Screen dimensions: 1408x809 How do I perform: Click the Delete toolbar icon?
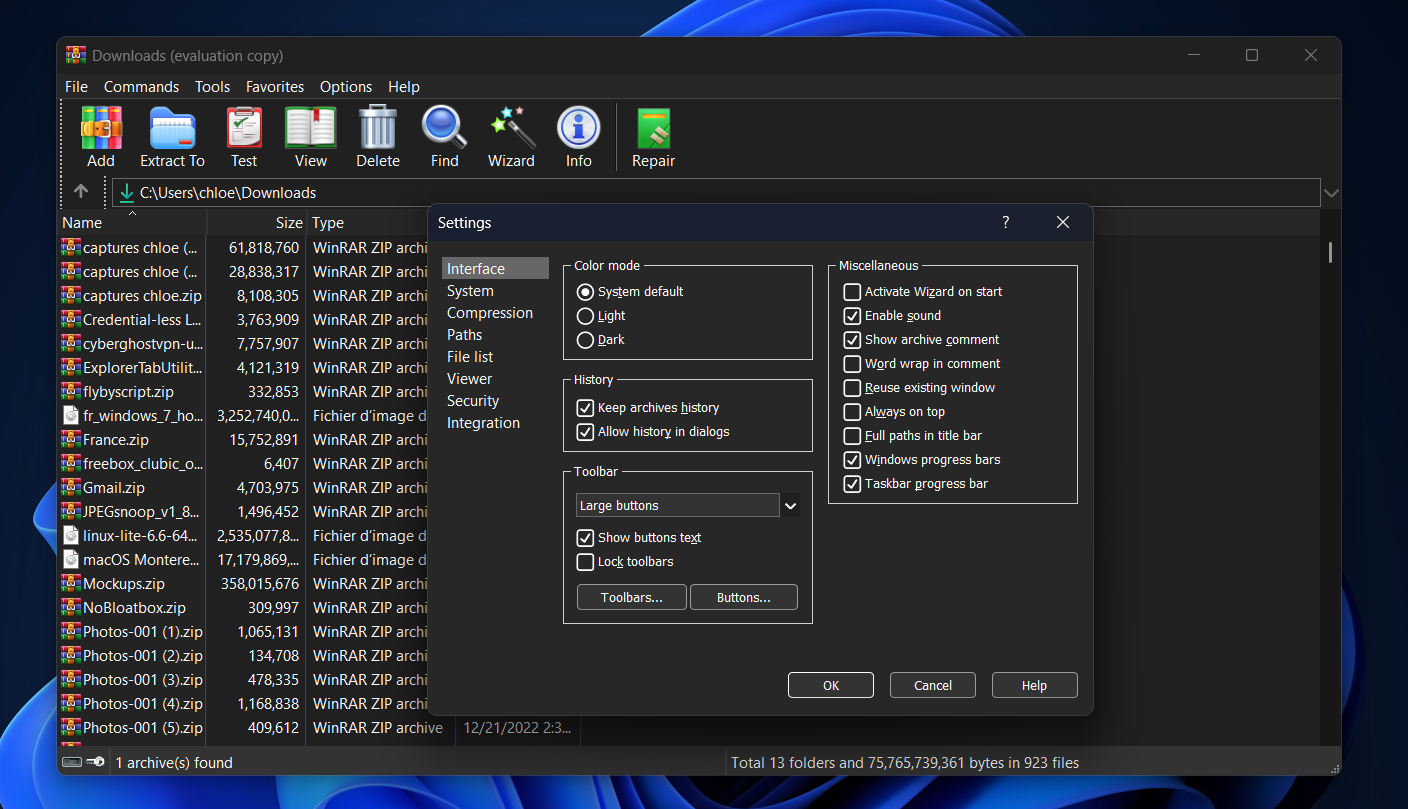point(377,135)
